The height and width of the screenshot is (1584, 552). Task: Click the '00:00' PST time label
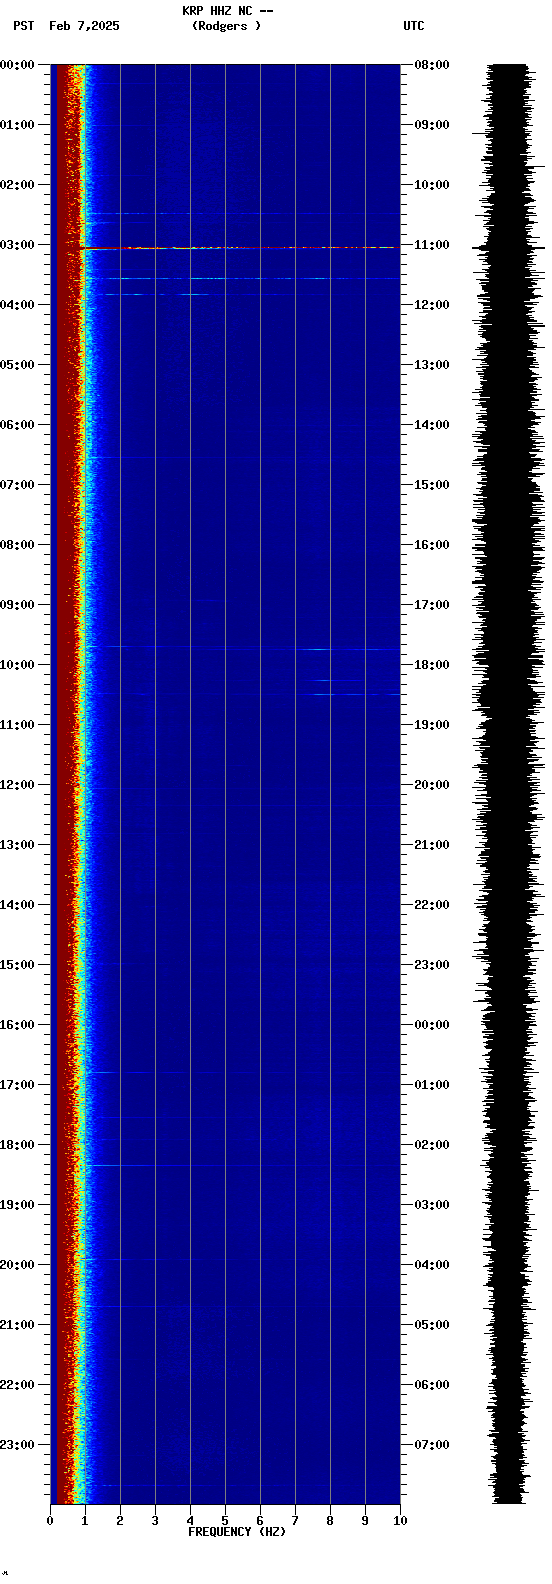(x=17, y=65)
